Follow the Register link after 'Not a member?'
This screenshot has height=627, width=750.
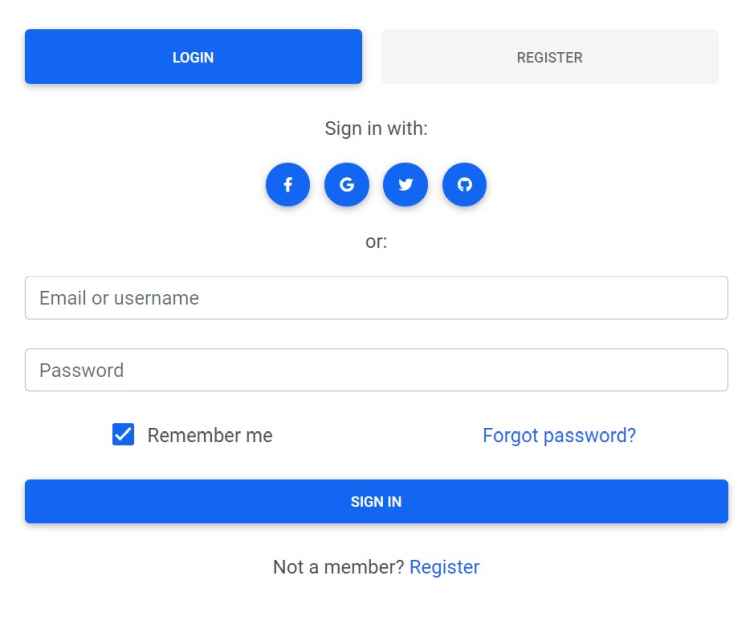[x=444, y=567]
